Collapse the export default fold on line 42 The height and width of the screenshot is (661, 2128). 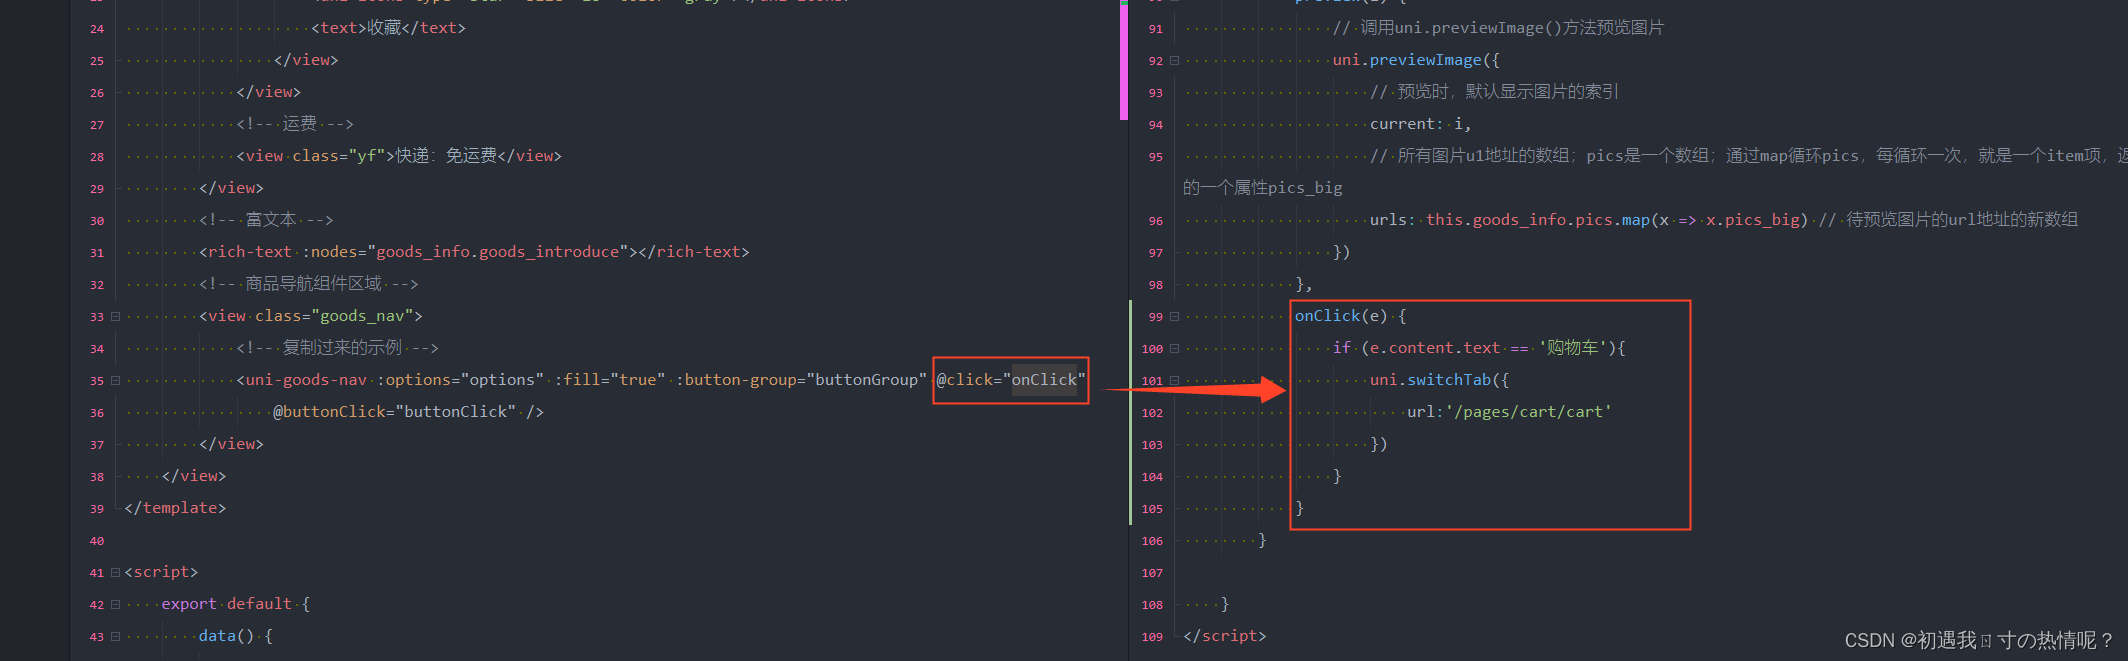[x=115, y=605]
